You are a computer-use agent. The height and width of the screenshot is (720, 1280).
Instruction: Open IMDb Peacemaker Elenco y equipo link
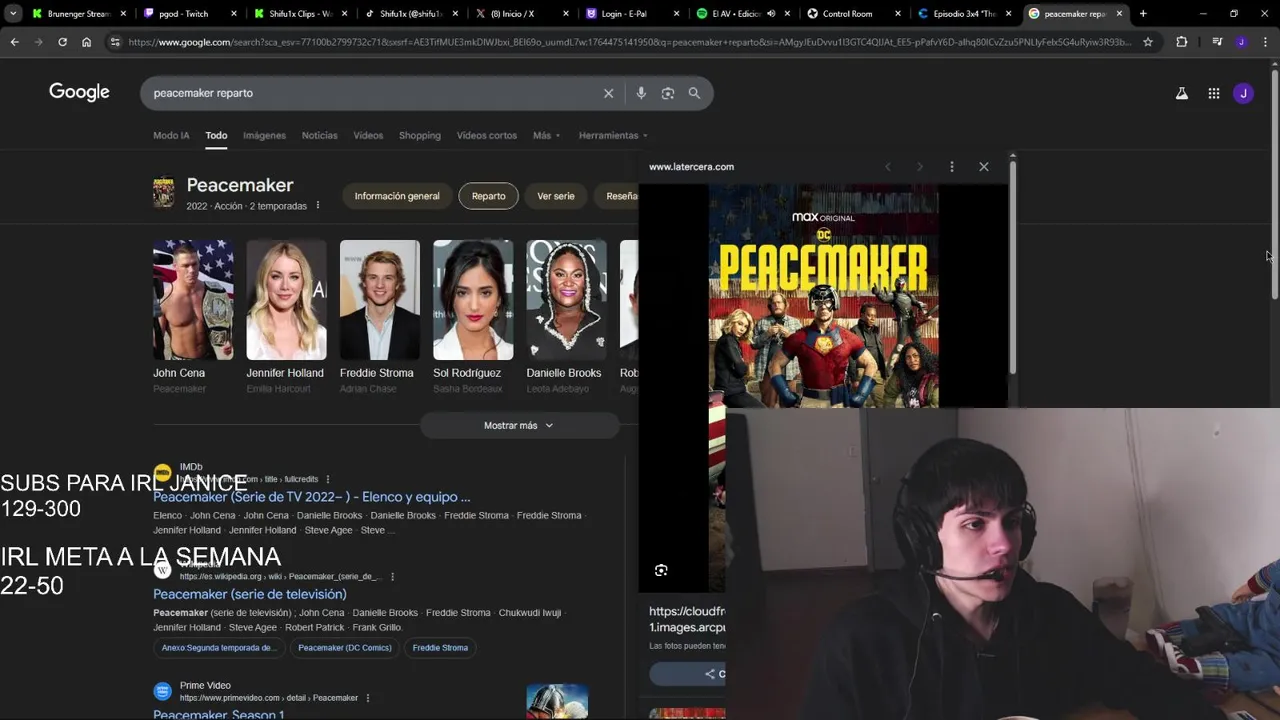coord(312,497)
